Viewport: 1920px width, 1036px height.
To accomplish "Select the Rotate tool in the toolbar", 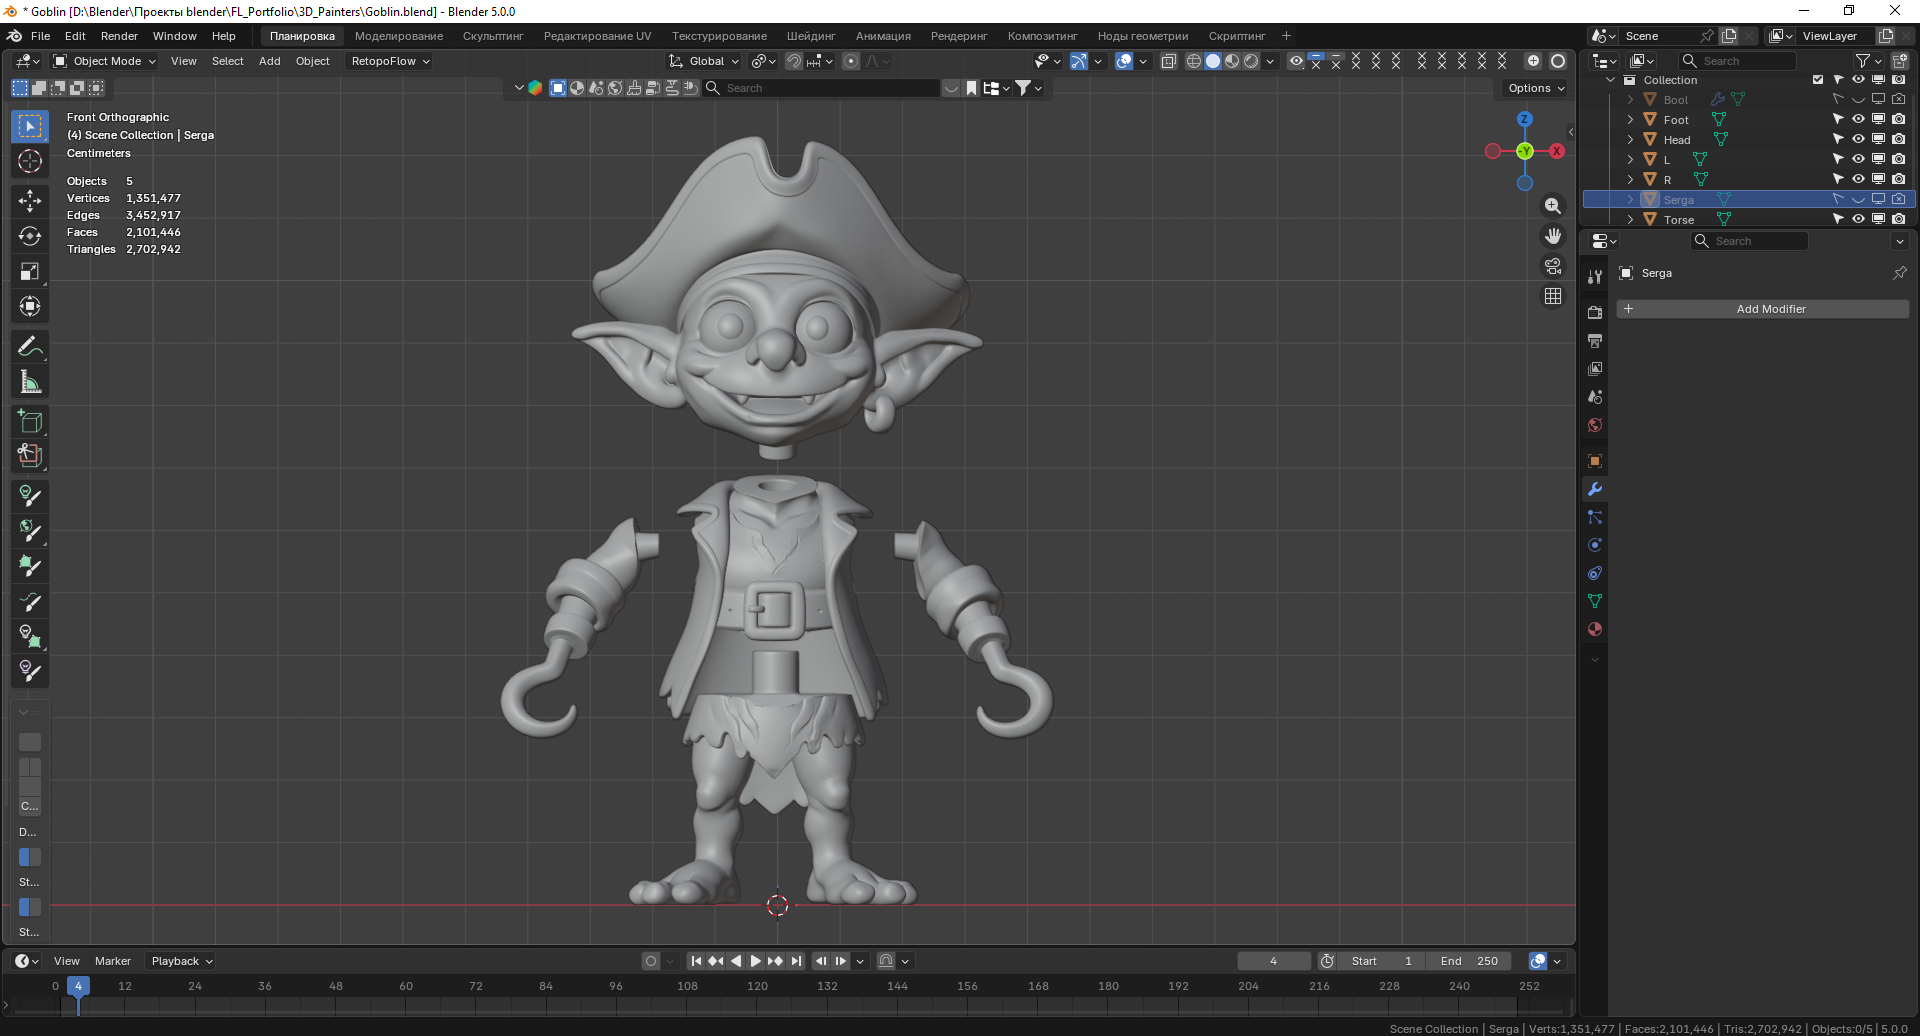I will 30,236.
